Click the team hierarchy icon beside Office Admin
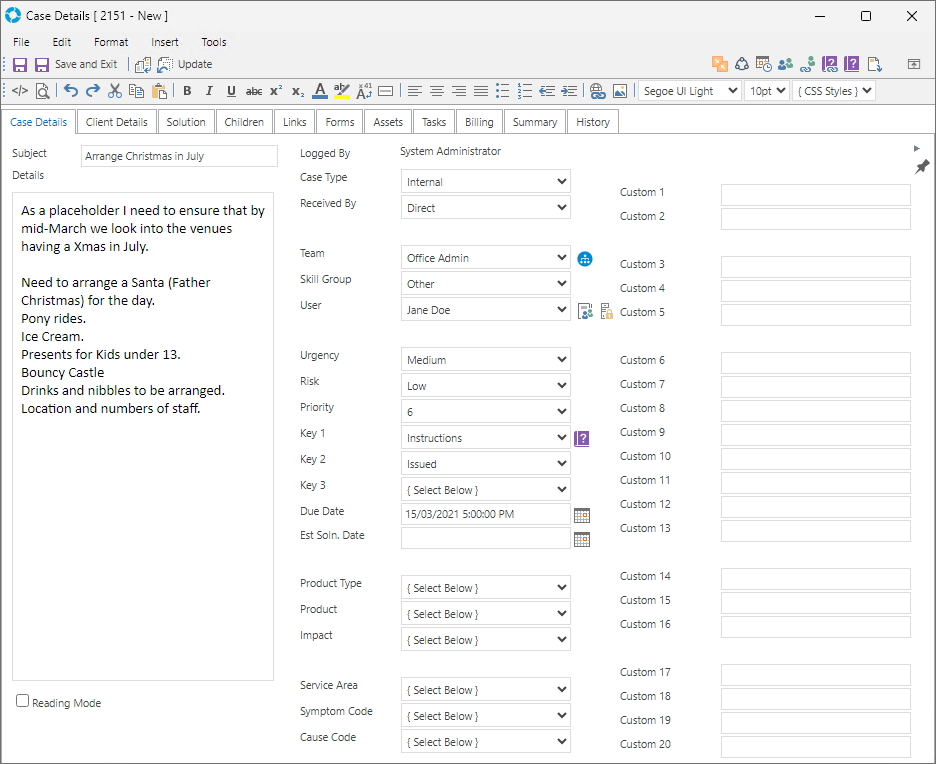The height and width of the screenshot is (764, 936). (585, 258)
